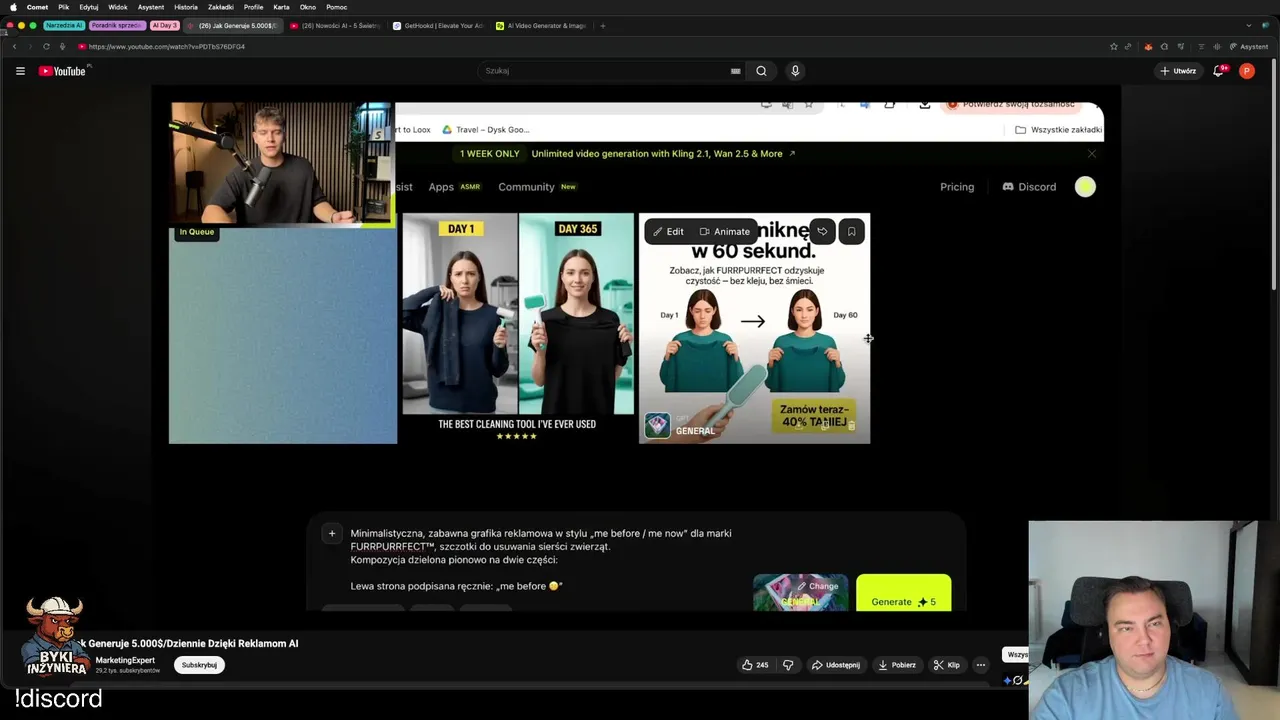Click Animate on the generated ad image

point(725,232)
